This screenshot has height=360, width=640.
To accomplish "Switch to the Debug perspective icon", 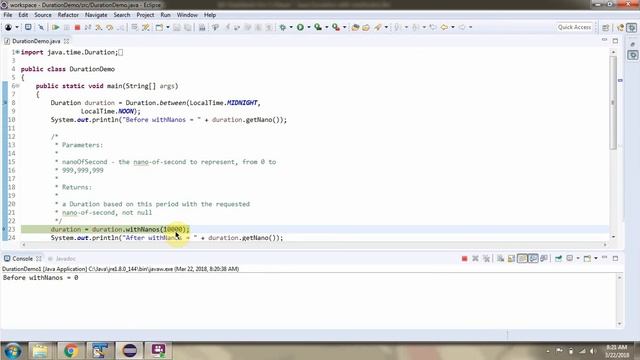I will click(x=632, y=27).
